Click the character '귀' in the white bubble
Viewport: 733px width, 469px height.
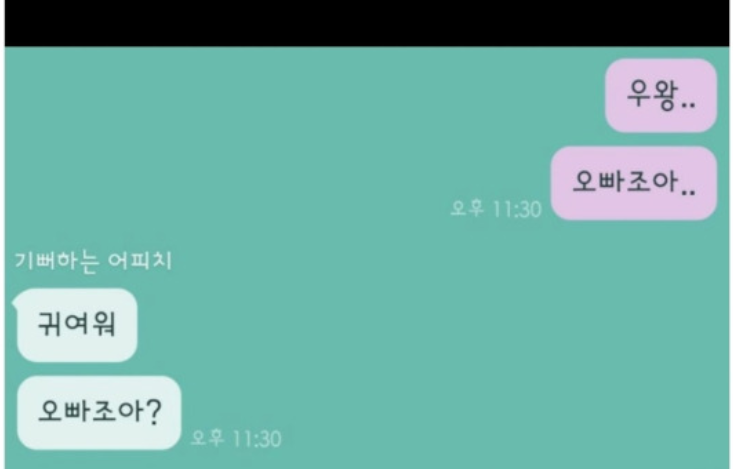click(50, 324)
